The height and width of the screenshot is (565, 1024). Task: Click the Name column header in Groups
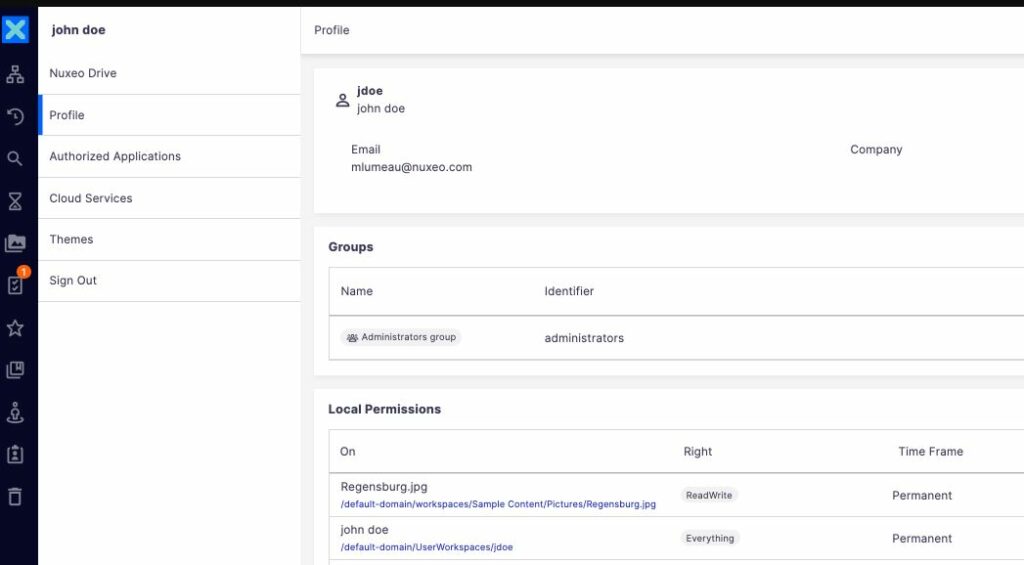pyautogui.click(x=357, y=291)
